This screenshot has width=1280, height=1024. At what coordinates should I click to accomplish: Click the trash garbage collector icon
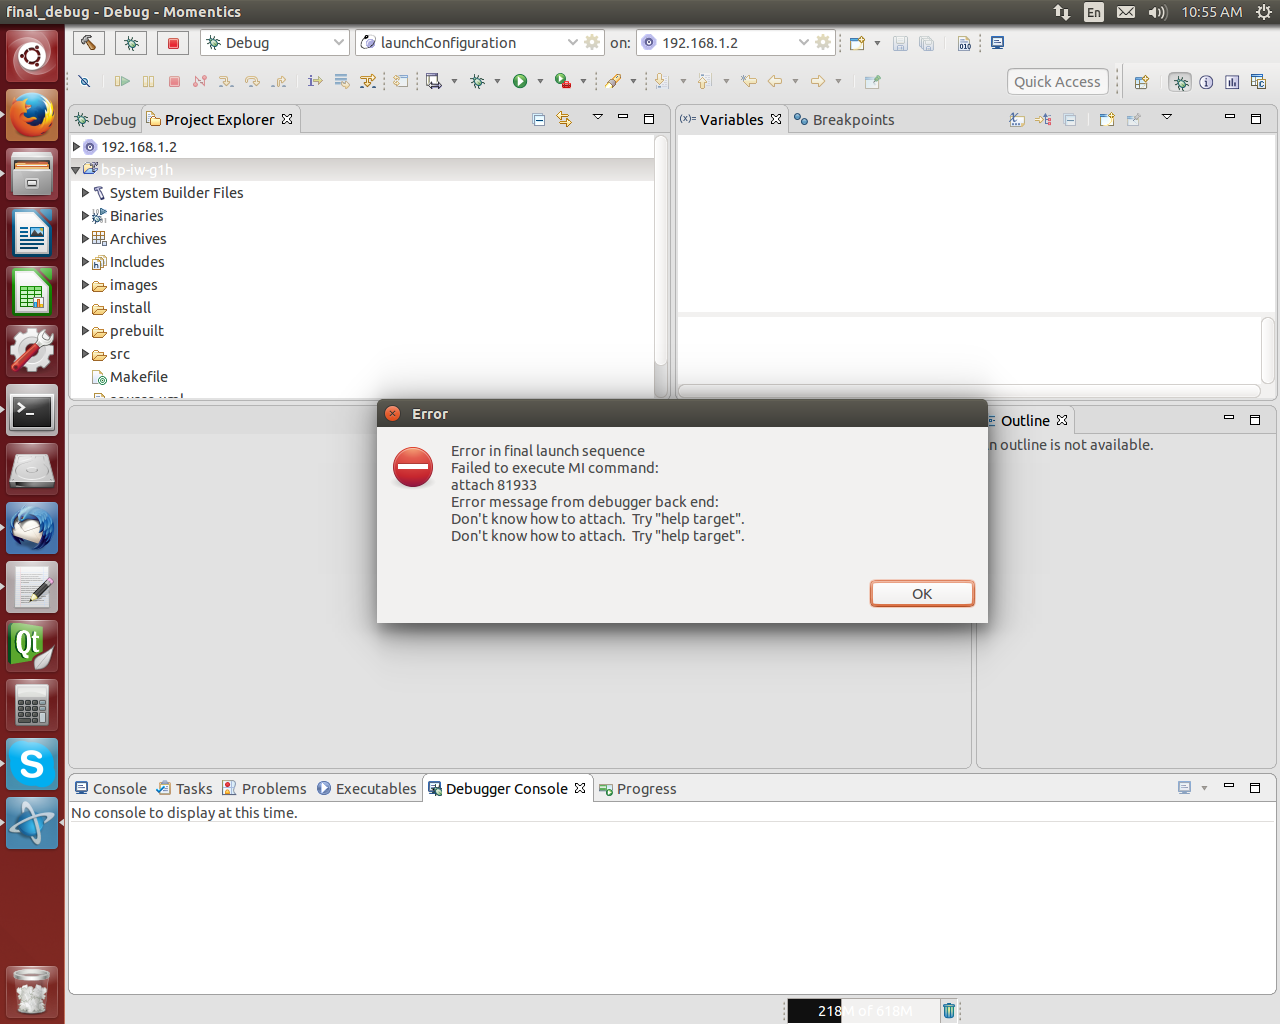pos(948,1010)
